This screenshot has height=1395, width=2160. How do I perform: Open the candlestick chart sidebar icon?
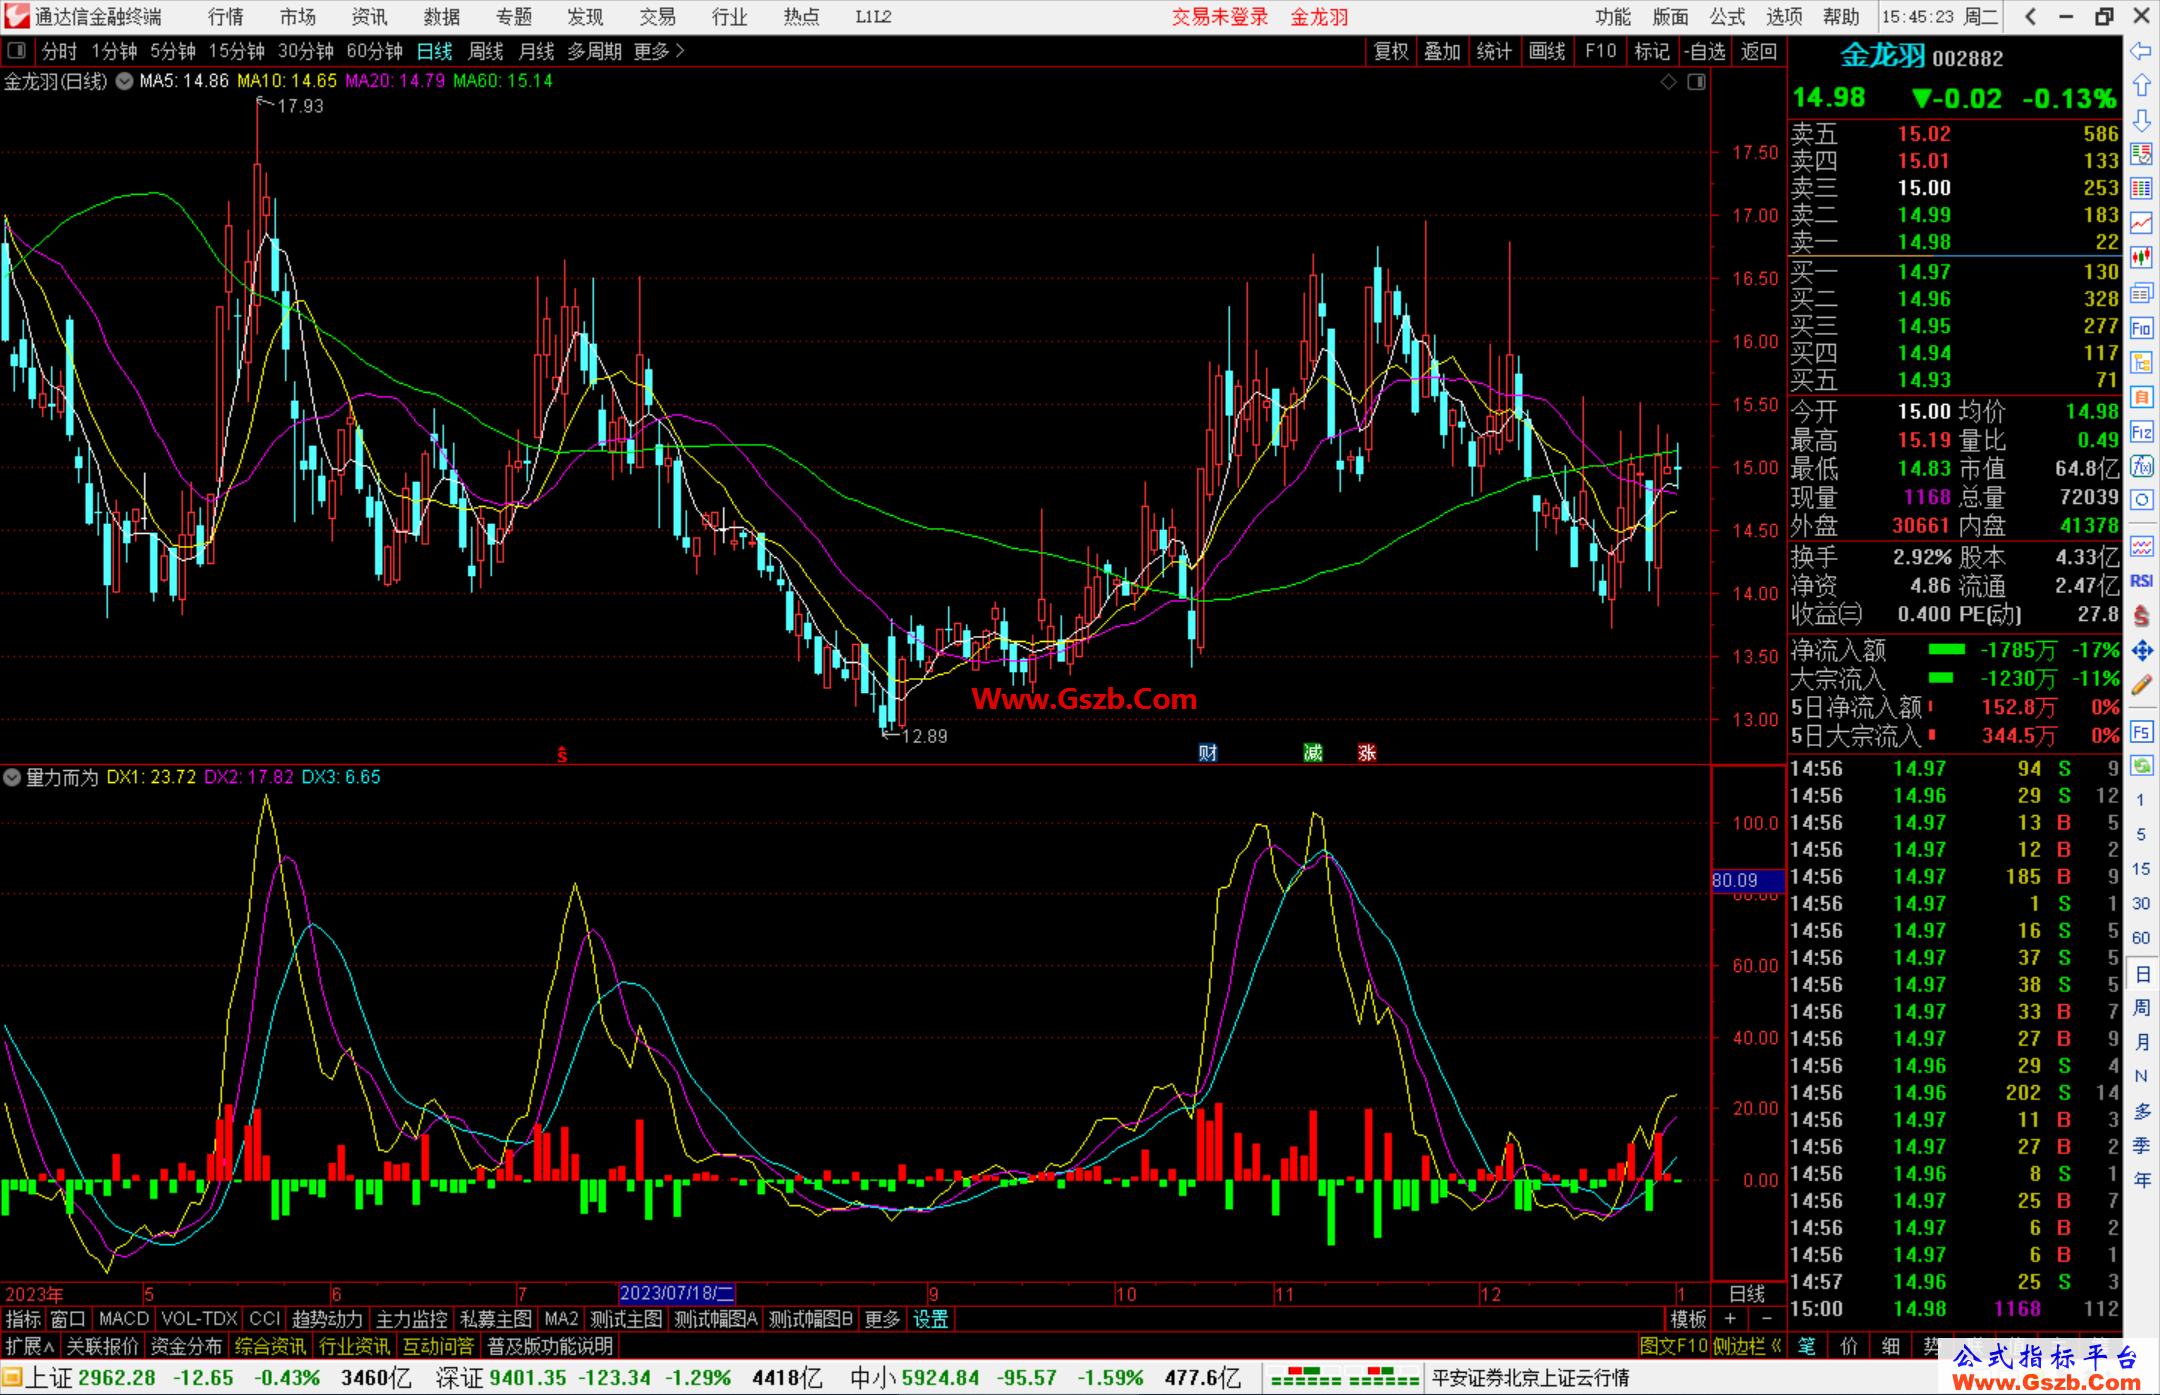coord(2141,258)
